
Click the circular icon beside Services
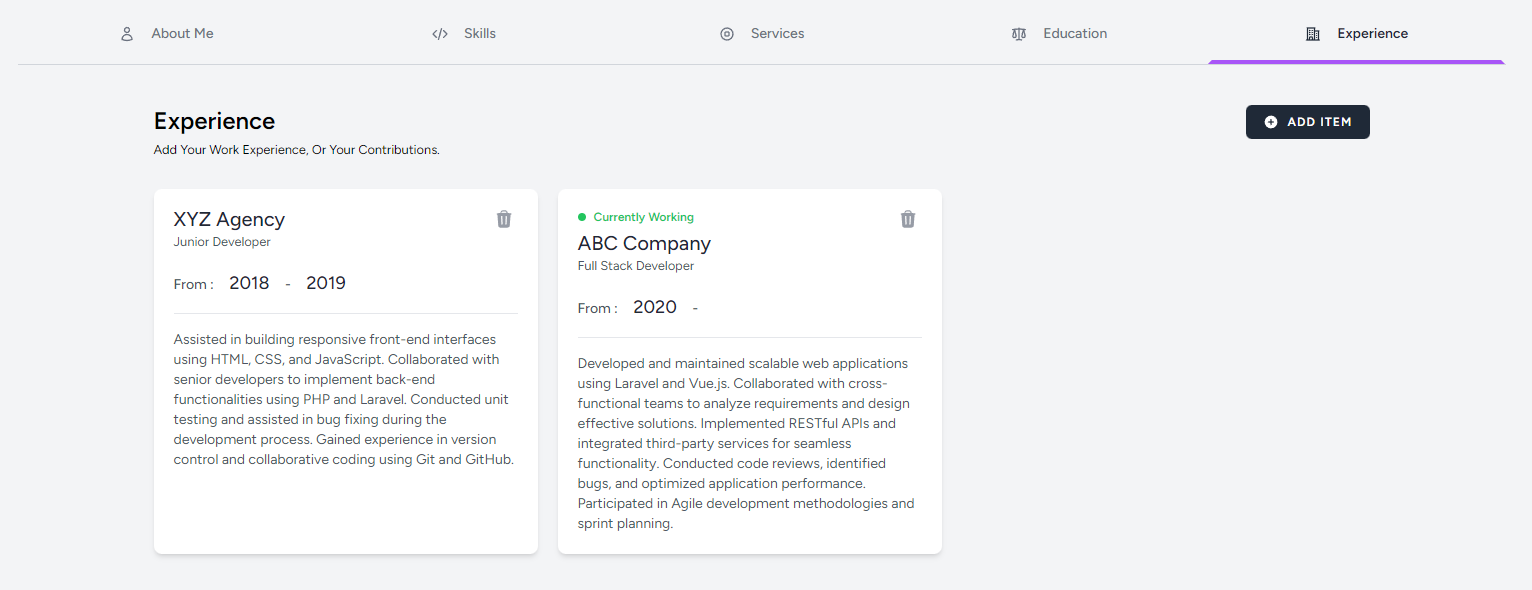[x=727, y=34]
